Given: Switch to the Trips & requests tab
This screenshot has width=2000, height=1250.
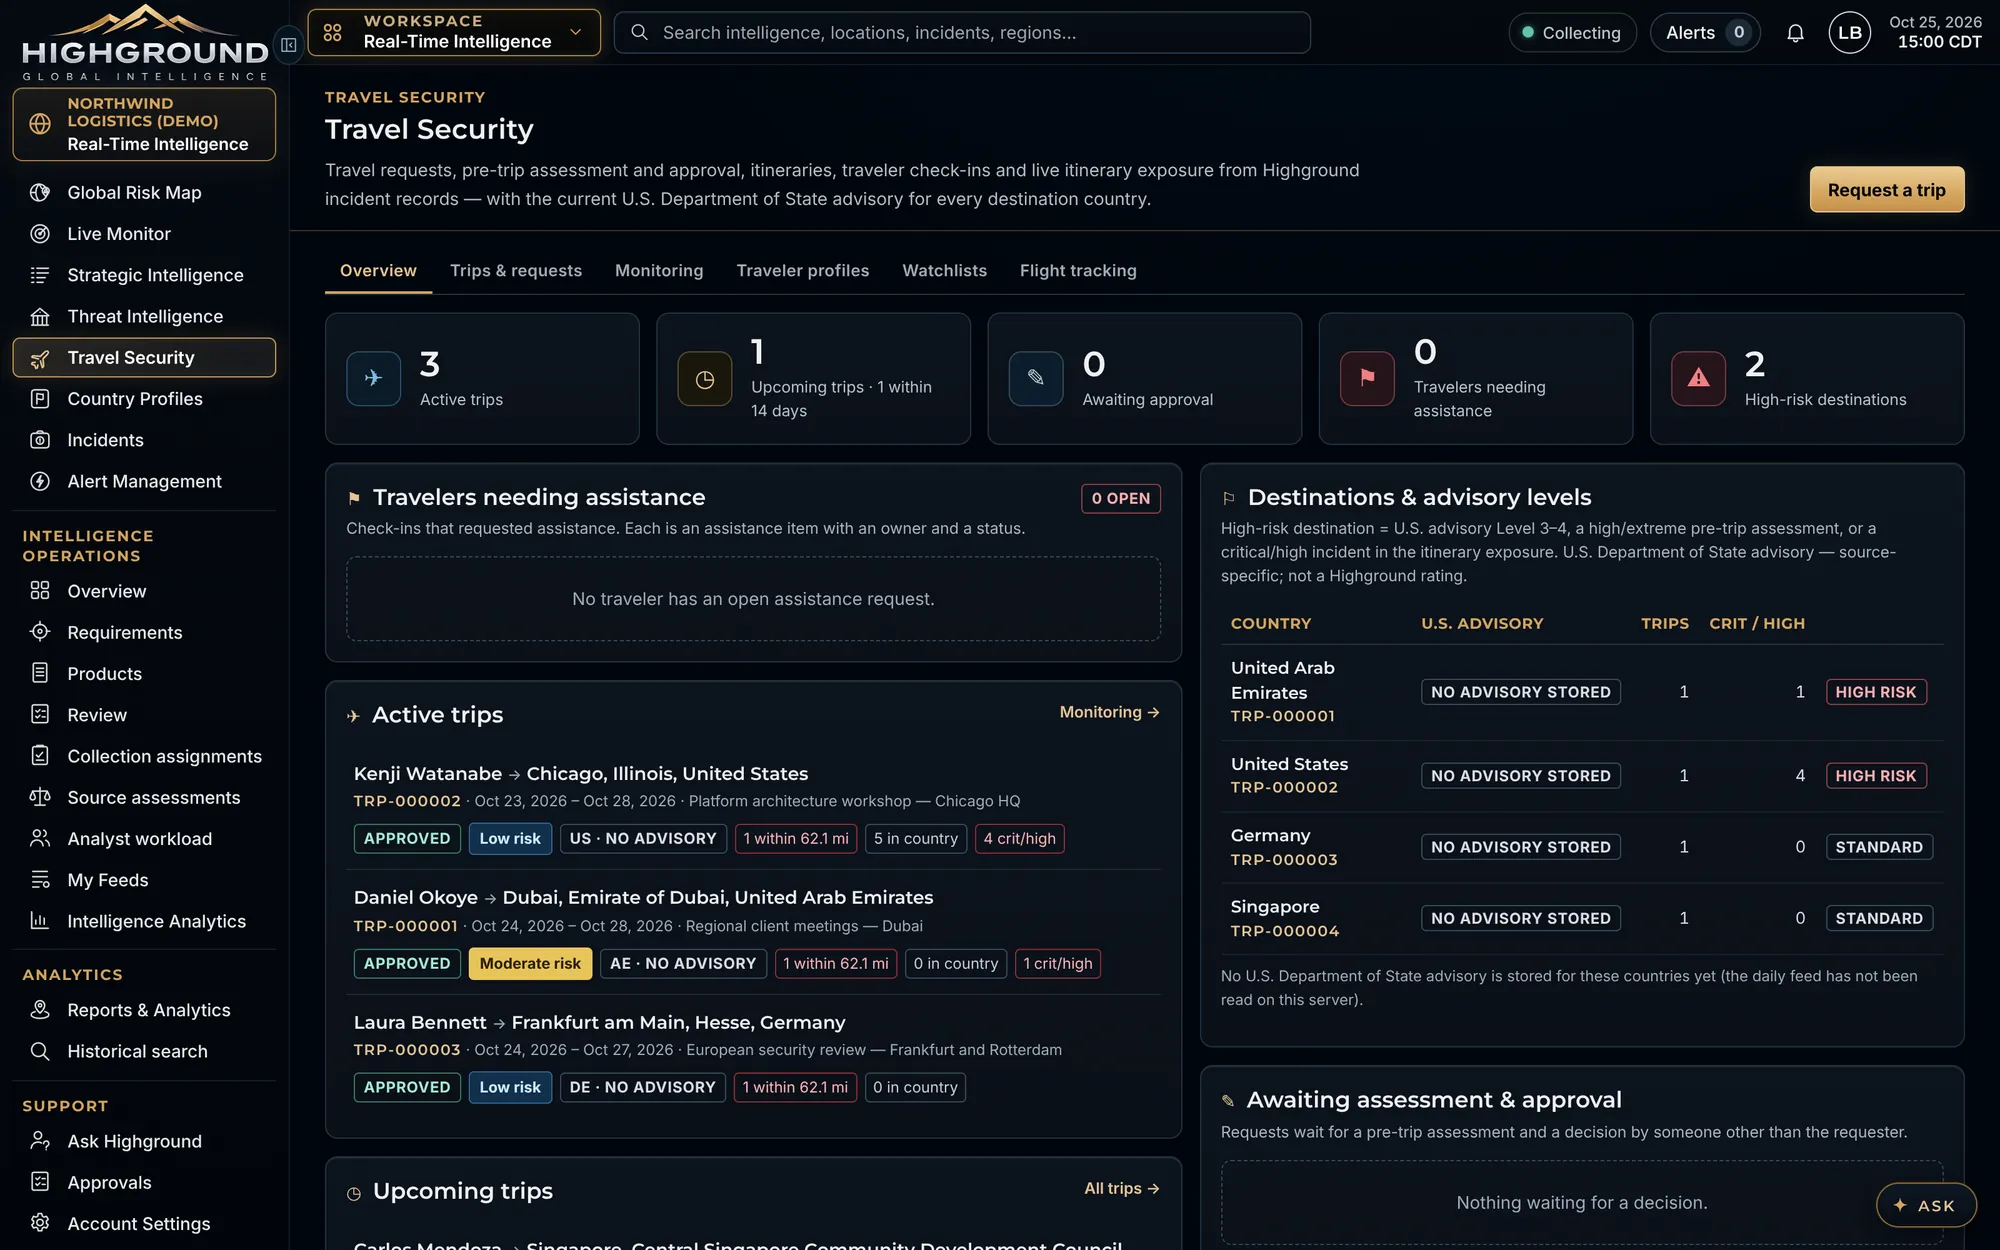Looking at the screenshot, I should (515, 271).
